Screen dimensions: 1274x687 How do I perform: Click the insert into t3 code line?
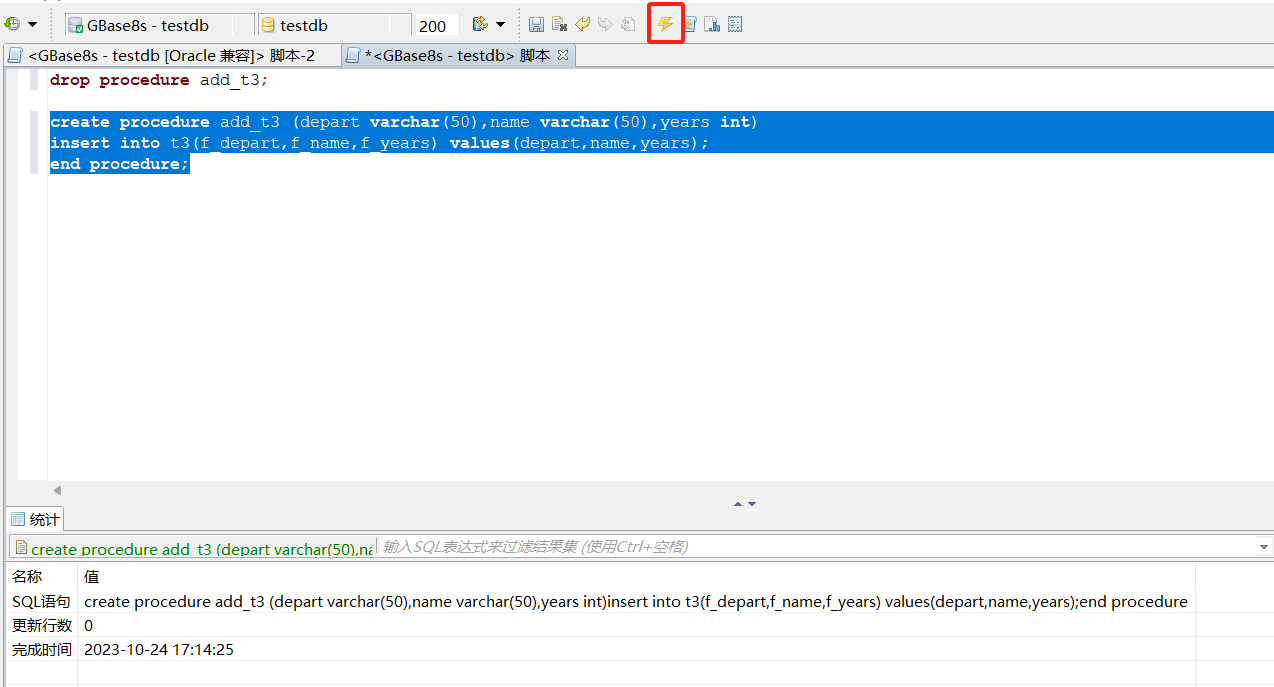coord(379,143)
